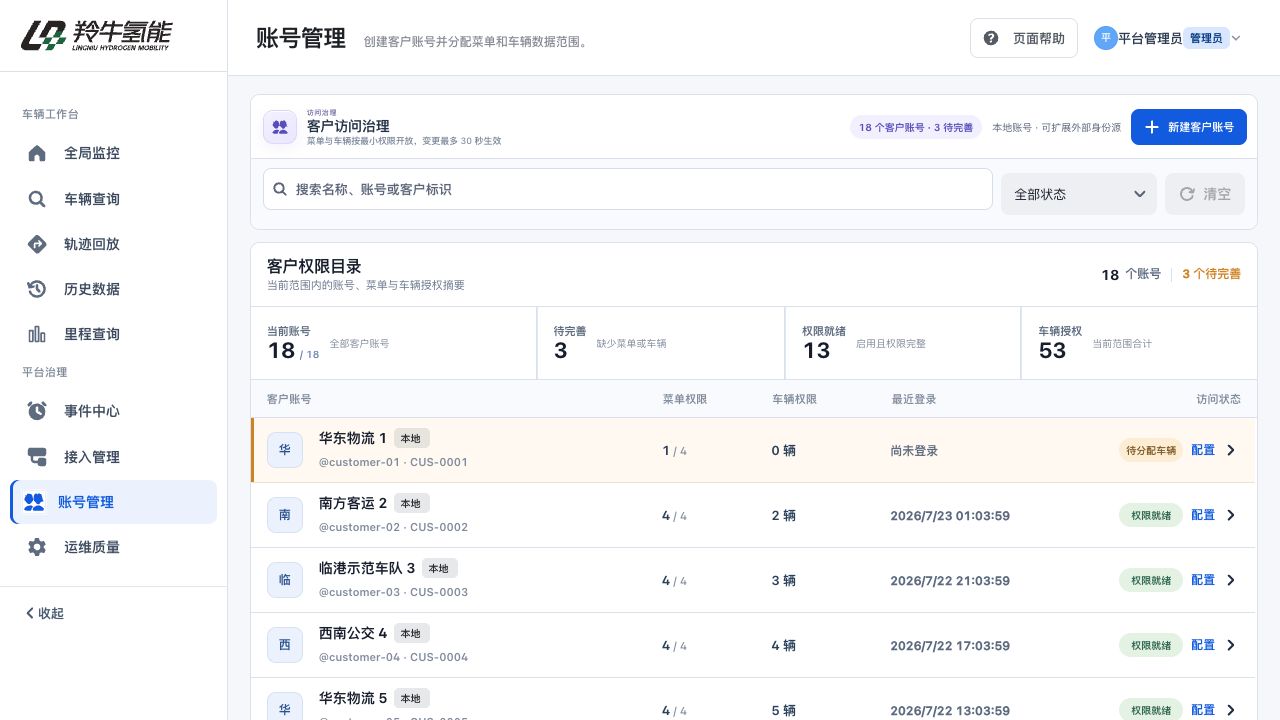Focus the 搜索名称、账号或客户标识 search field
The image size is (1280, 720).
627,189
